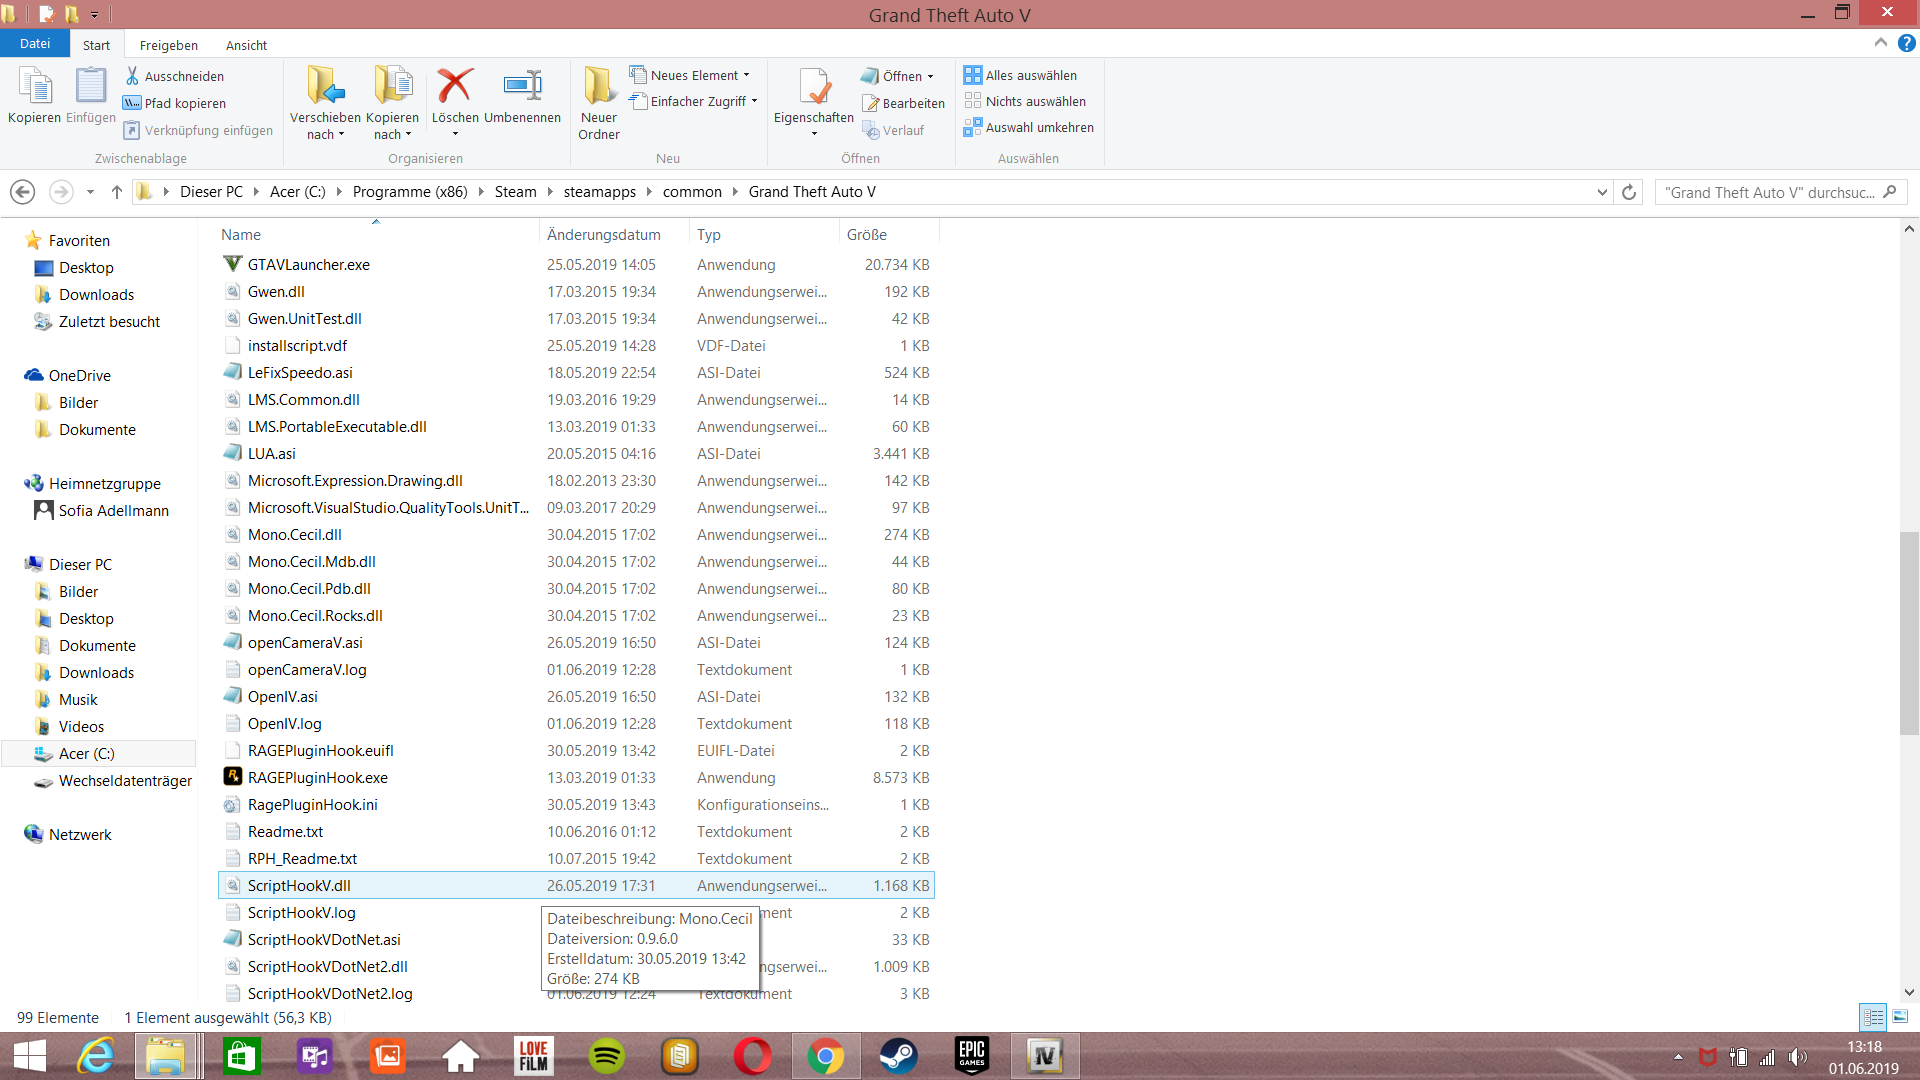Click the Ausschneiden scissors icon
Image resolution: width=1920 pixels, height=1080 pixels.
pos(132,76)
